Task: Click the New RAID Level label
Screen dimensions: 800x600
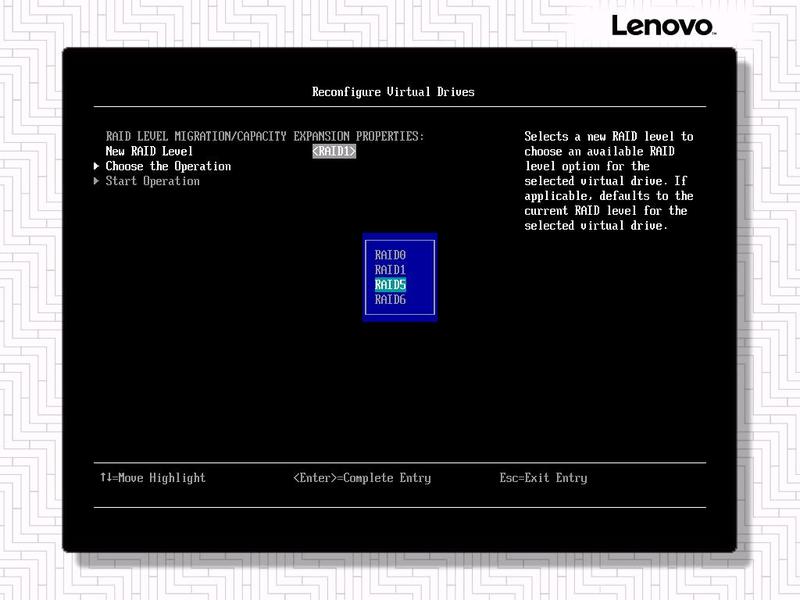Action: tap(149, 151)
